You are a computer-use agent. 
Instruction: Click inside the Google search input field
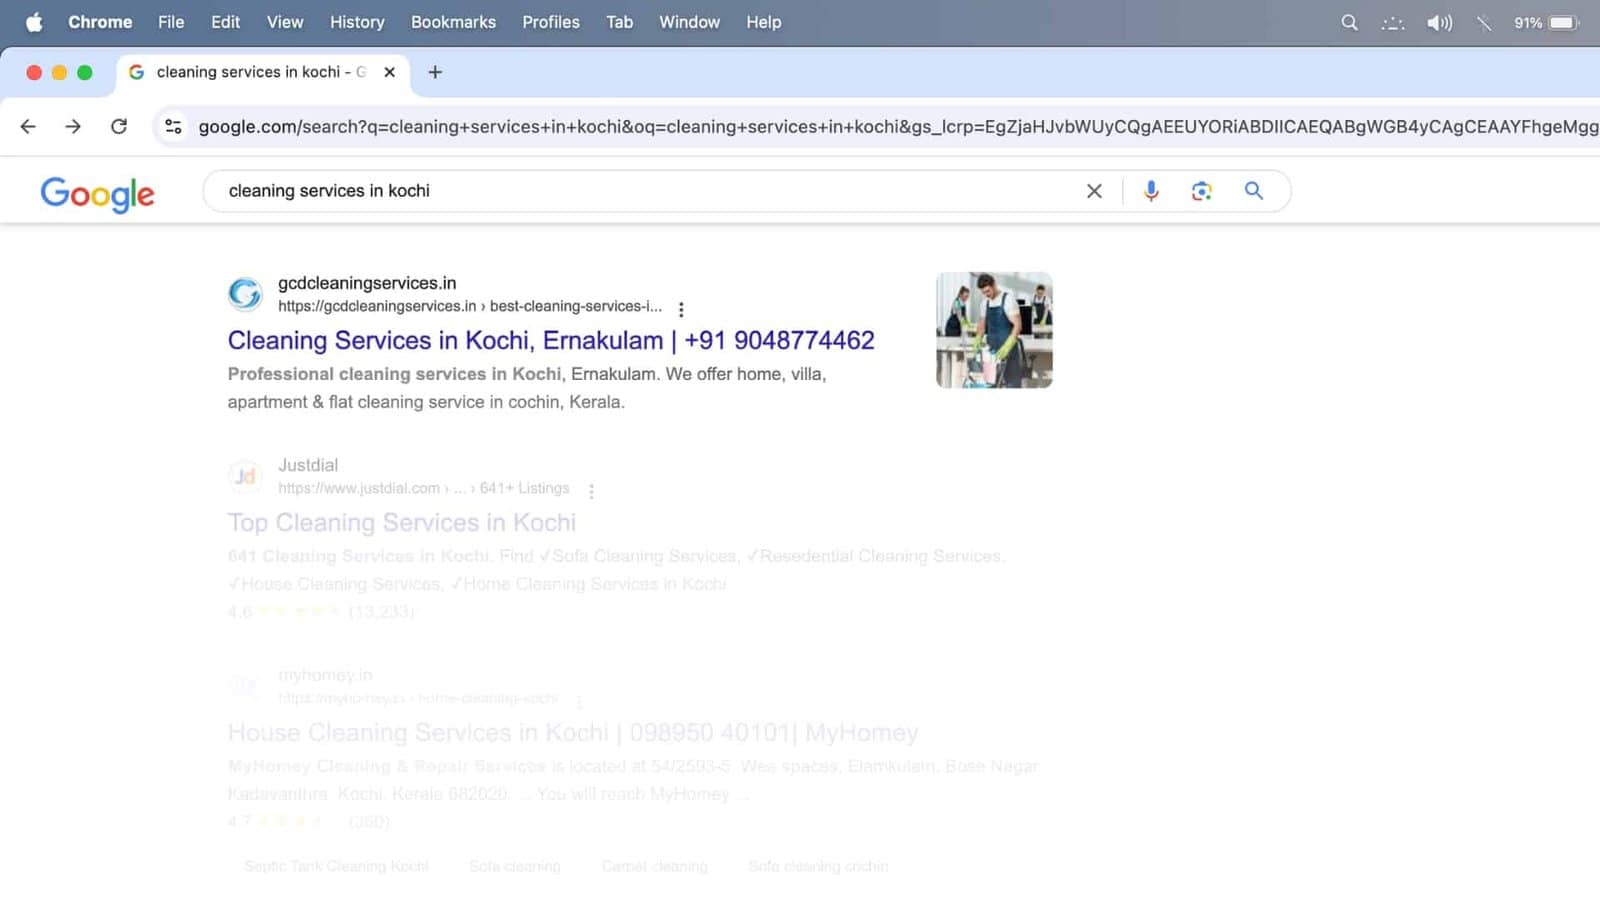[x=640, y=191]
